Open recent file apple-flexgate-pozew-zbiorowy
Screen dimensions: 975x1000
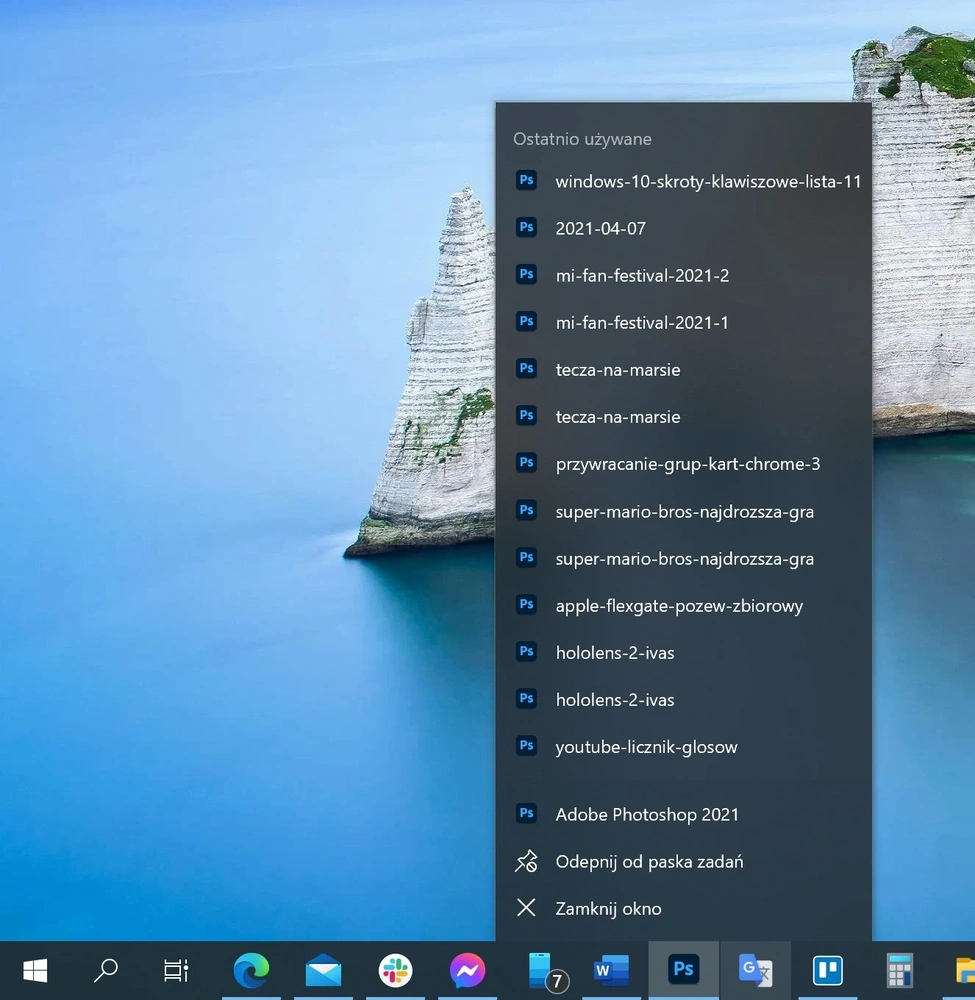684,605
